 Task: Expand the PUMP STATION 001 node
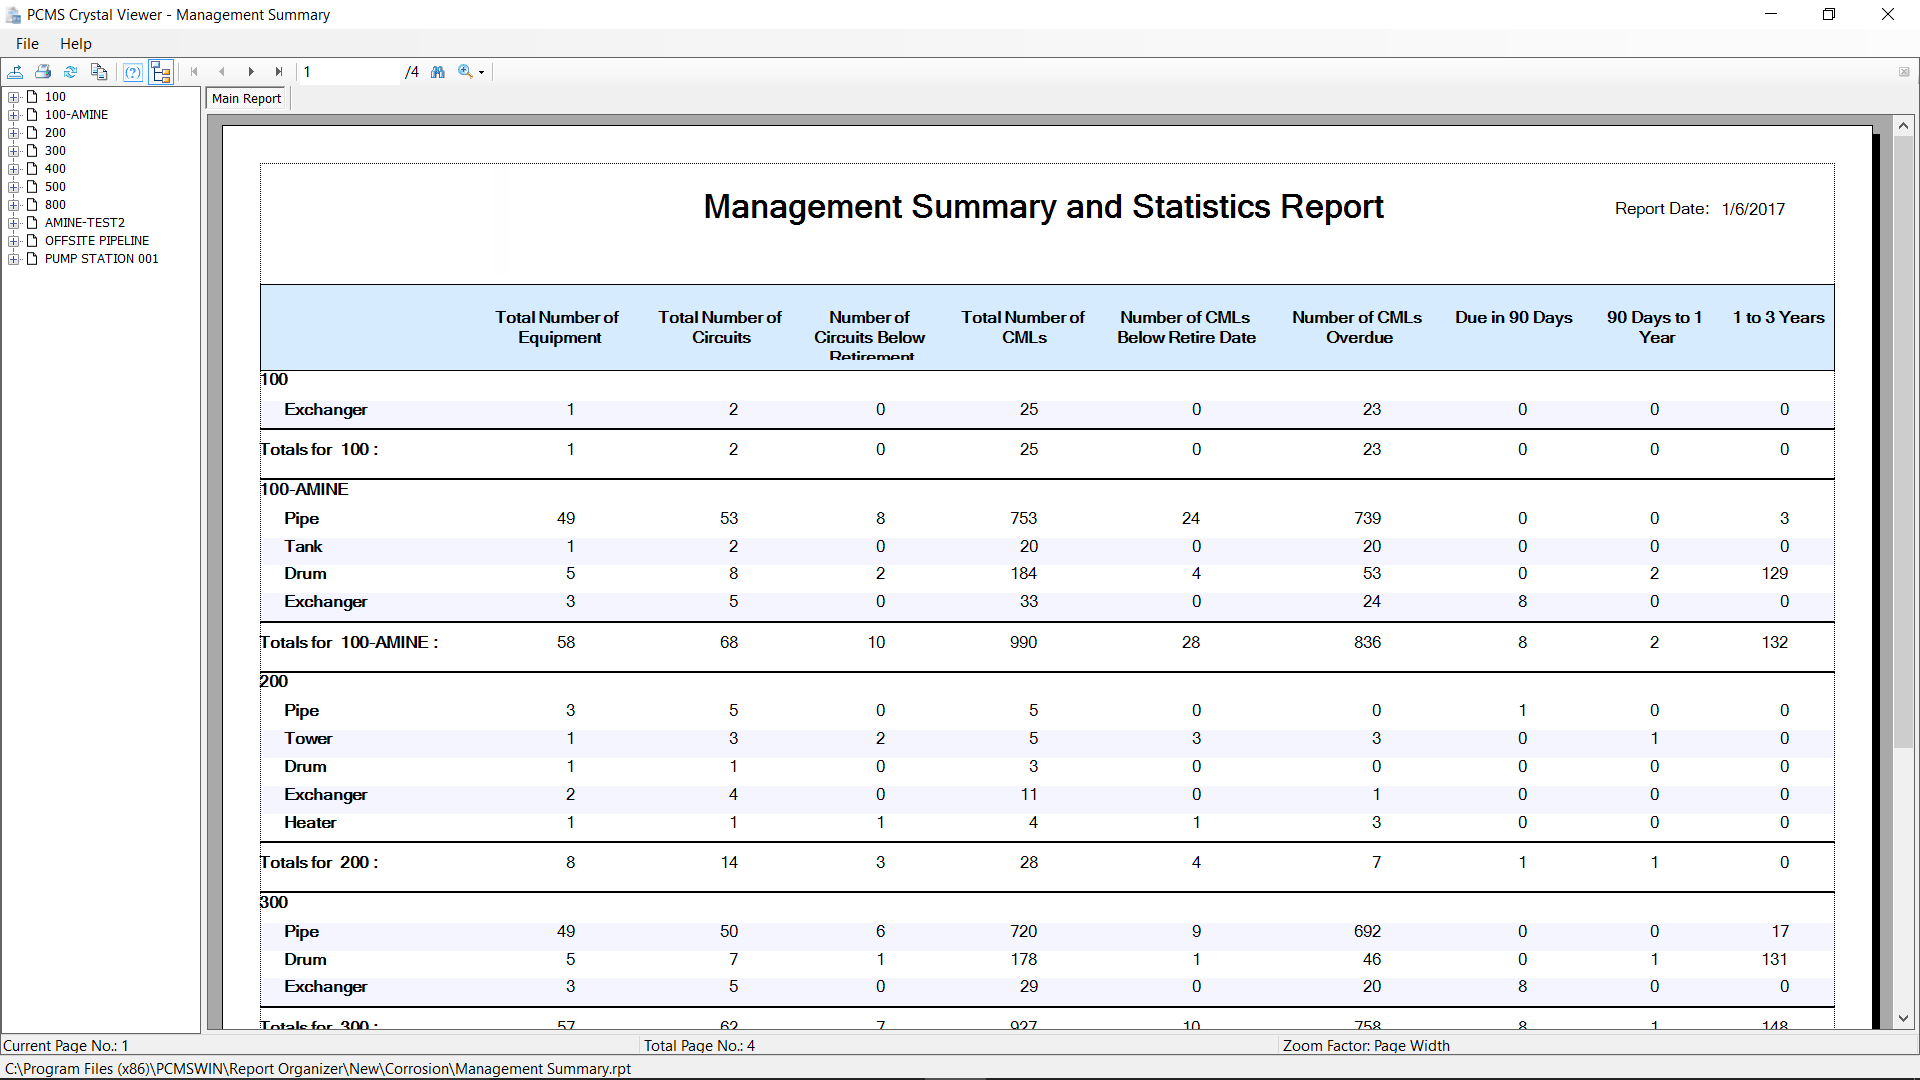[x=14, y=258]
